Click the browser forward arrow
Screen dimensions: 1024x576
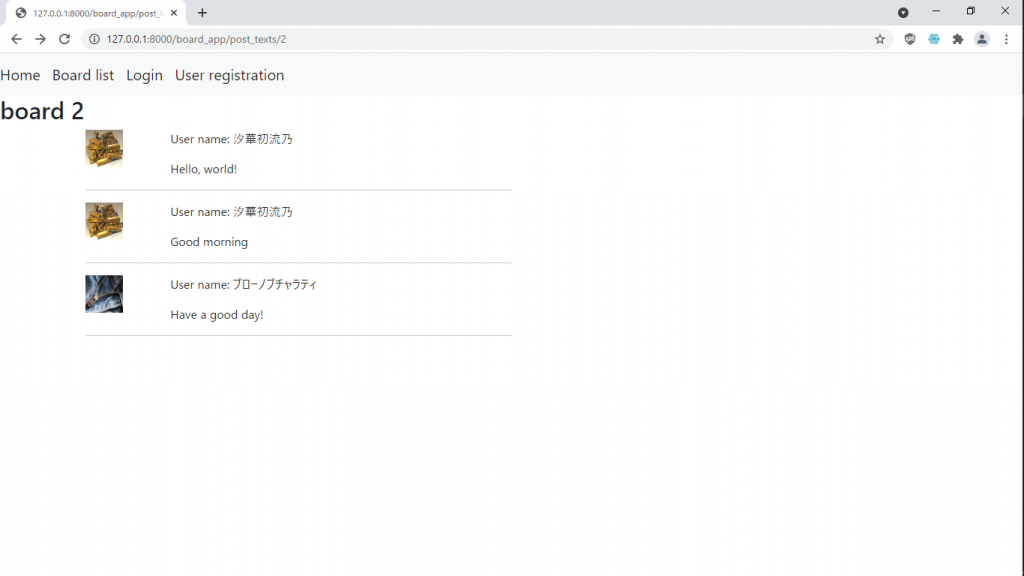40,39
